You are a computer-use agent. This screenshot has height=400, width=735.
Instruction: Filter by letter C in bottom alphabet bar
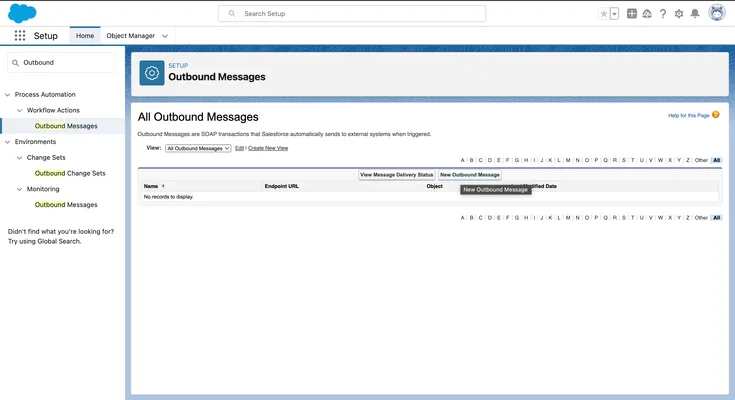click(x=480, y=218)
